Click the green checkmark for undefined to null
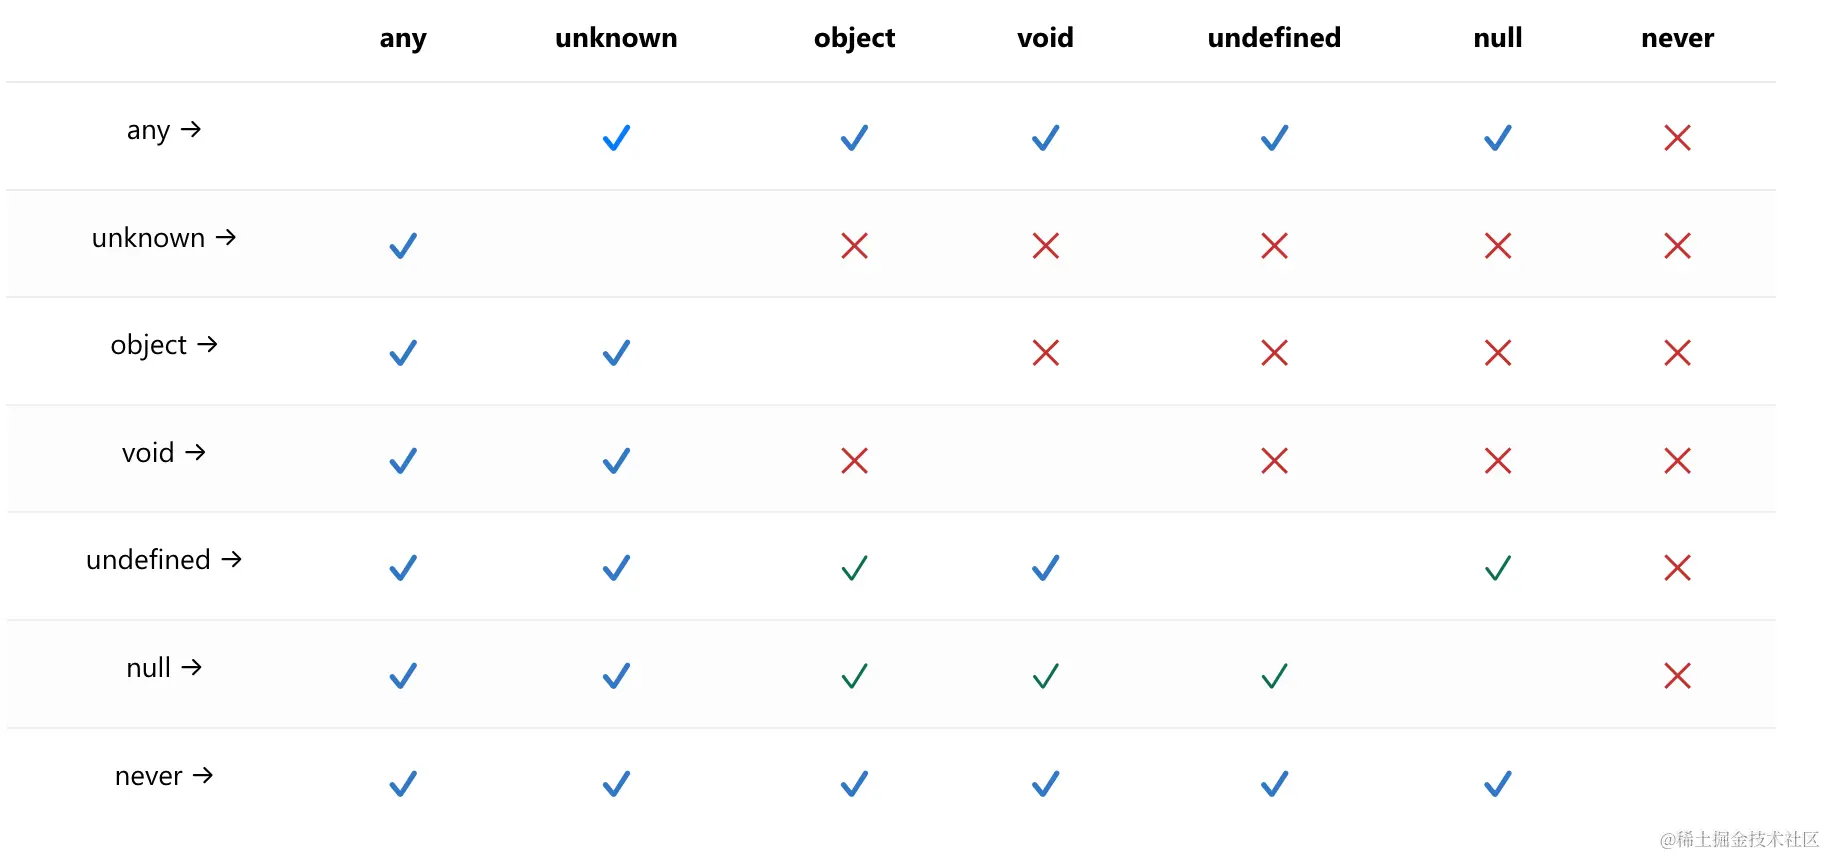Image resolution: width=1826 pixels, height=856 pixels. (x=1497, y=568)
